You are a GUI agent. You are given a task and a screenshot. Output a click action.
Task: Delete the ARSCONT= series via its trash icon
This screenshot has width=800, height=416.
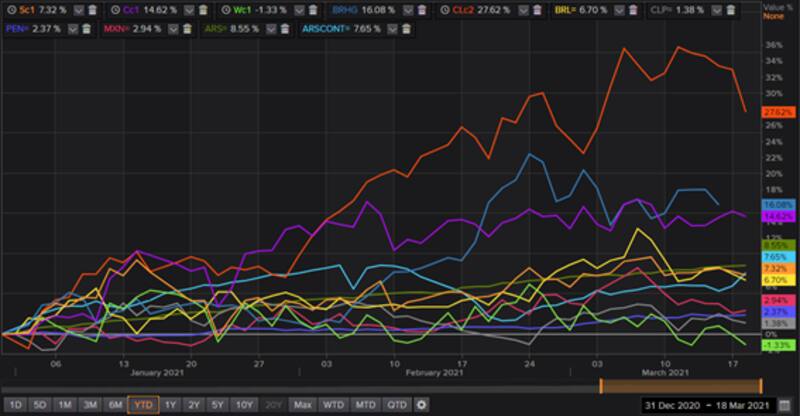pos(406,29)
